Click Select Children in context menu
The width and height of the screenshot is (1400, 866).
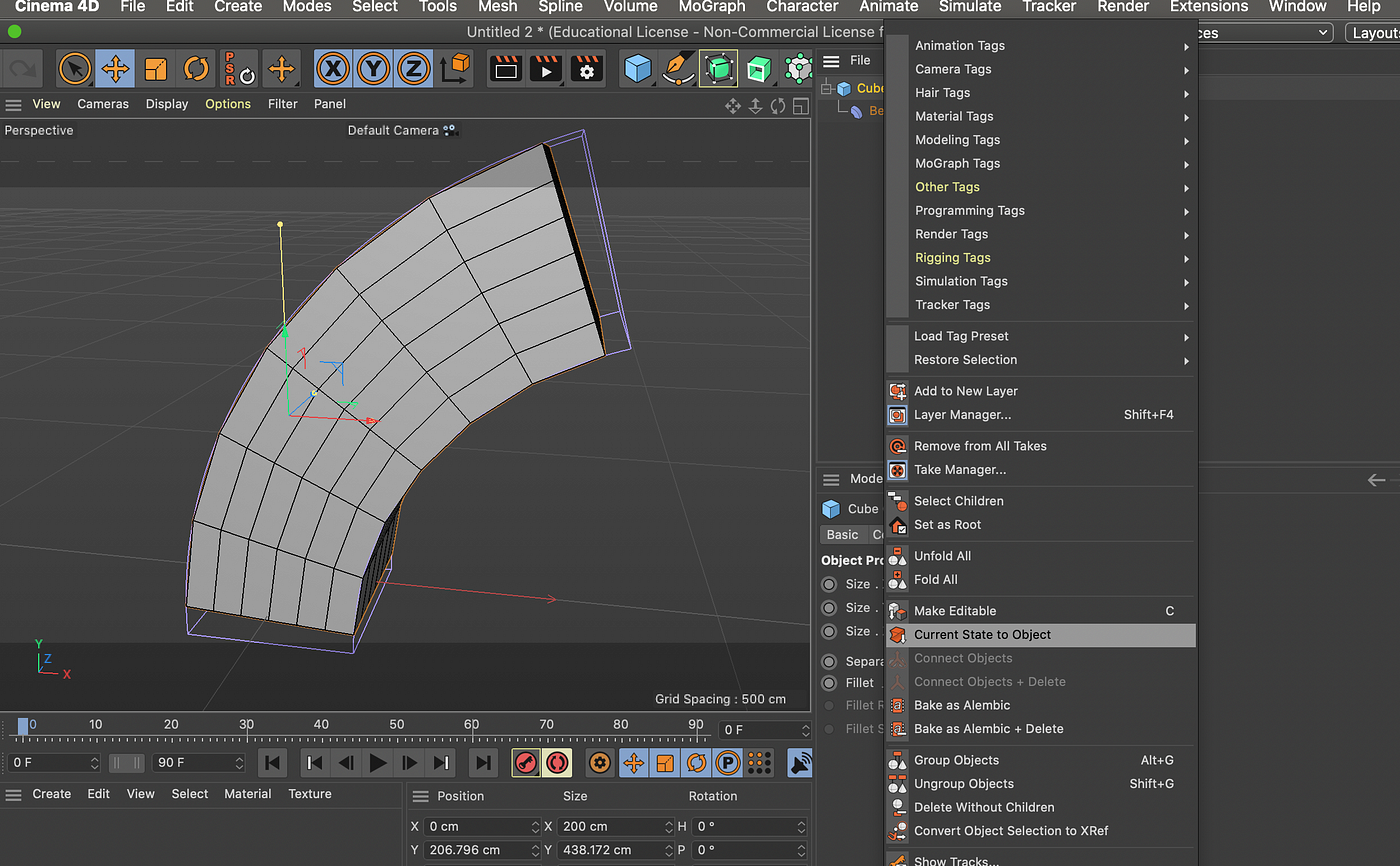1041,502
